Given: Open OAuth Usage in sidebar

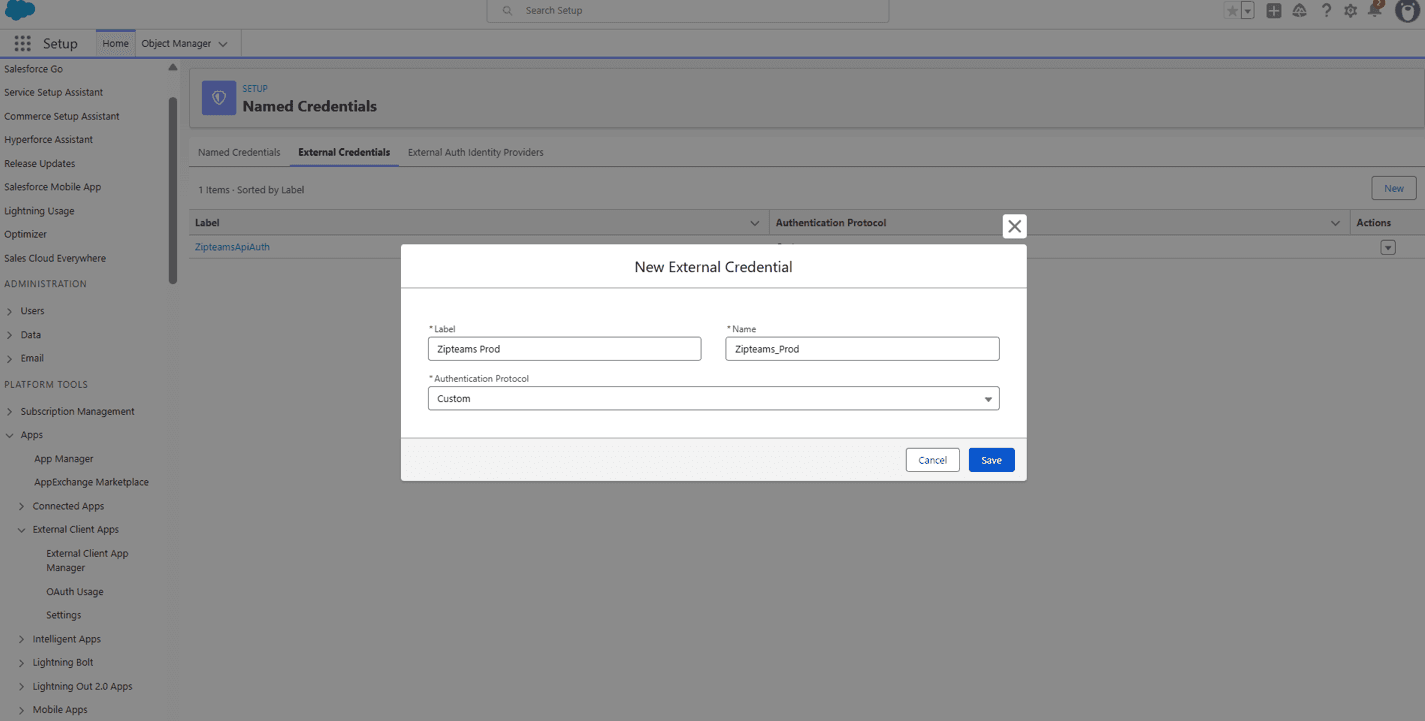Looking at the screenshot, I should (75, 592).
